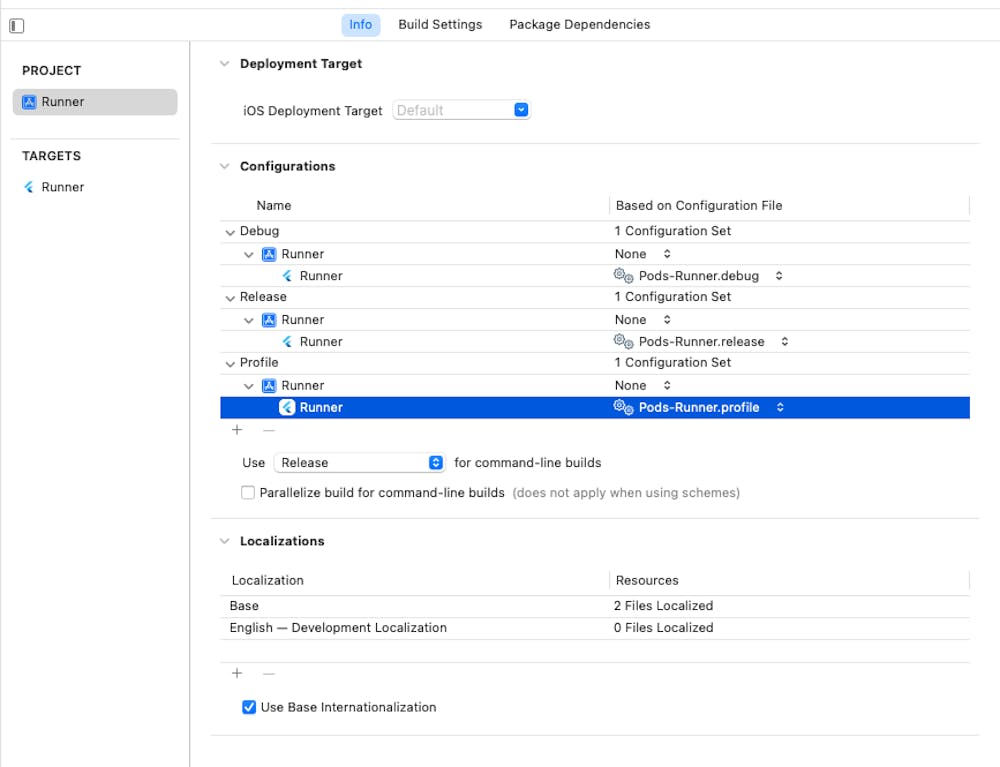Click the plus icon under Configurations
This screenshot has height=767, width=1000.
tap(237, 430)
